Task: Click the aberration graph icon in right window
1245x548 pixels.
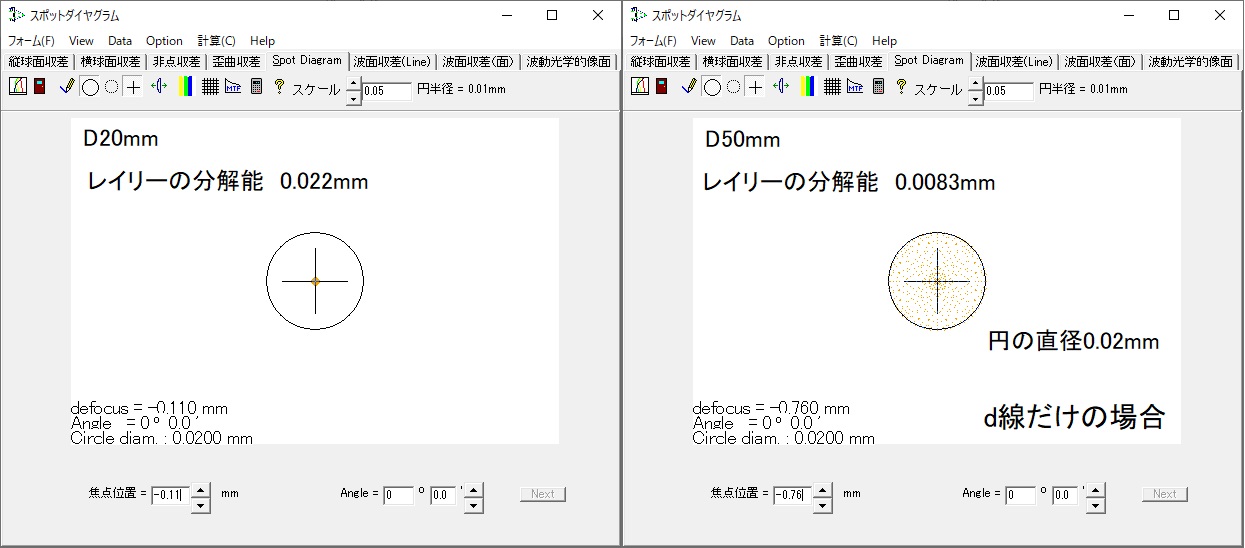Action: 640,86
